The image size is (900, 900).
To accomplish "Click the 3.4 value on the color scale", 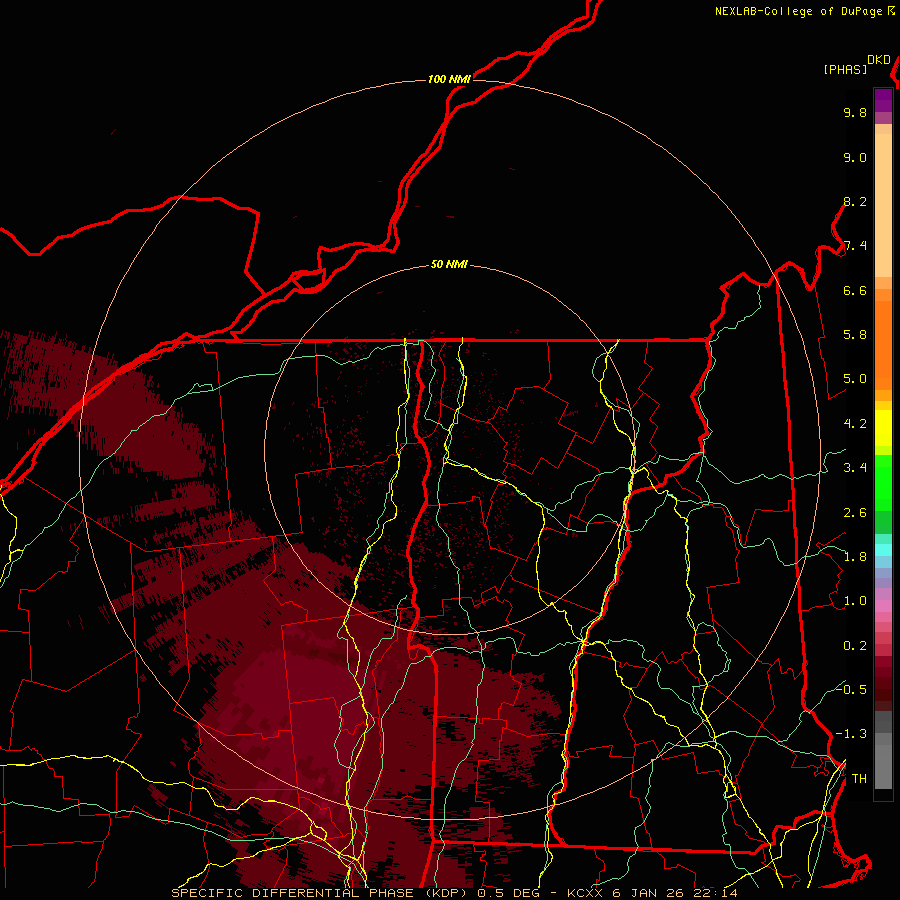I will pos(855,468).
